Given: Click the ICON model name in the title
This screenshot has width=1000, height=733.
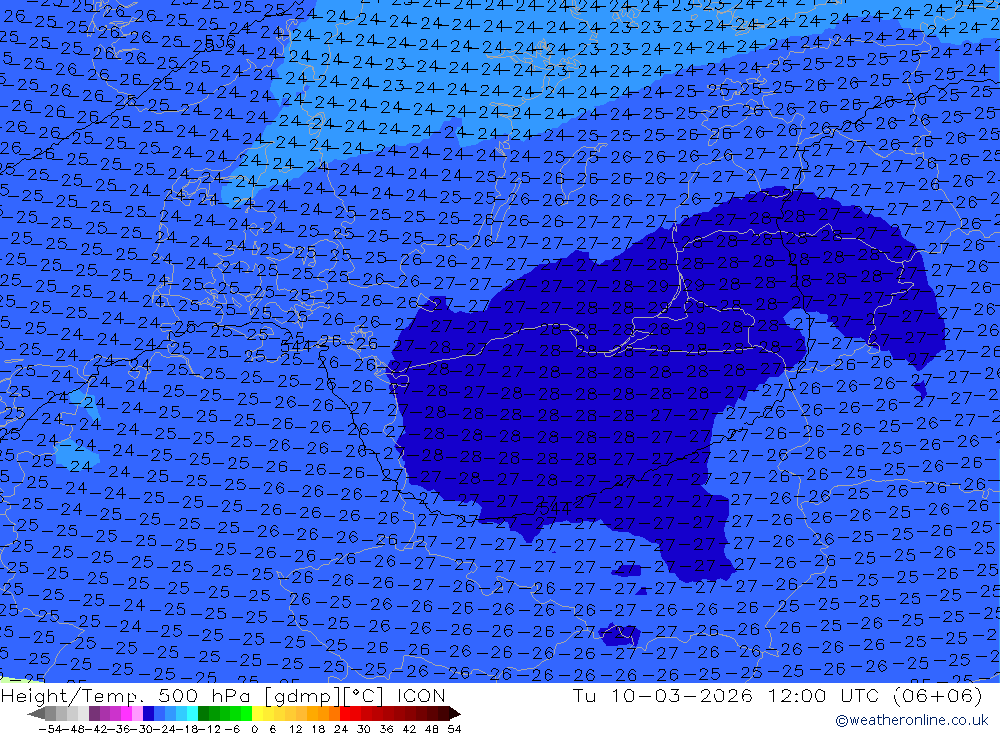Looking at the screenshot, I should click(x=421, y=695).
